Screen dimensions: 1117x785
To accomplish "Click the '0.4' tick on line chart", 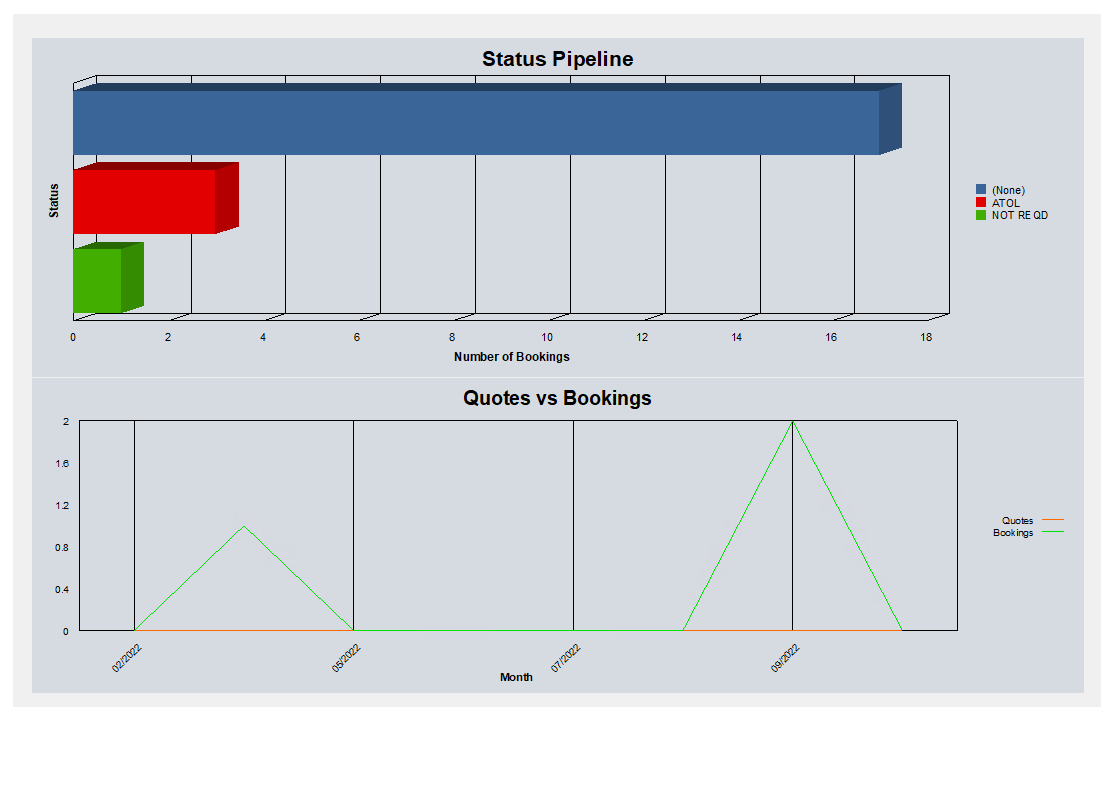I will click(x=62, y=590).
